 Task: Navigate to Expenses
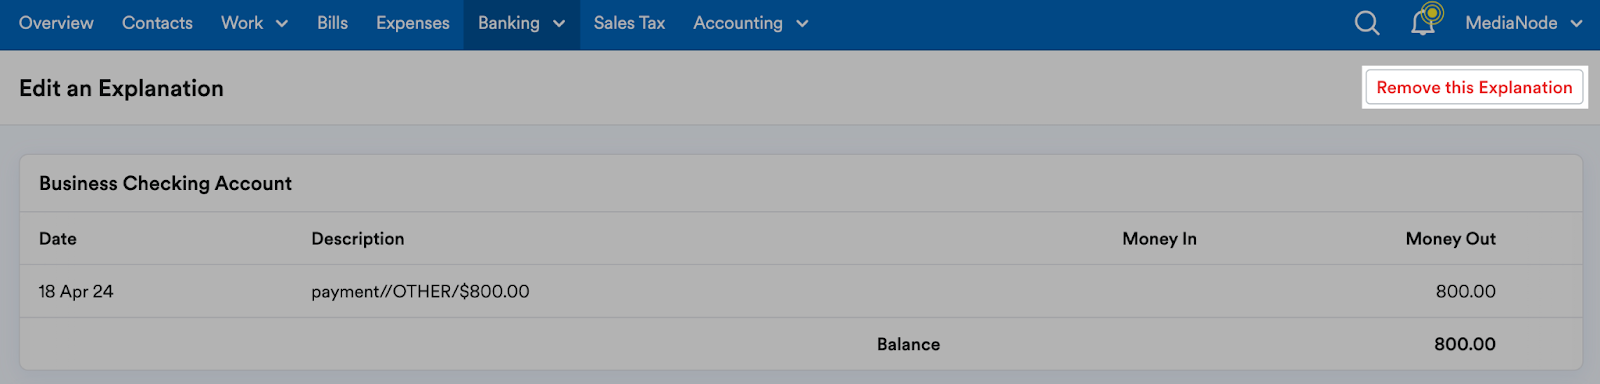coord(413,23)
